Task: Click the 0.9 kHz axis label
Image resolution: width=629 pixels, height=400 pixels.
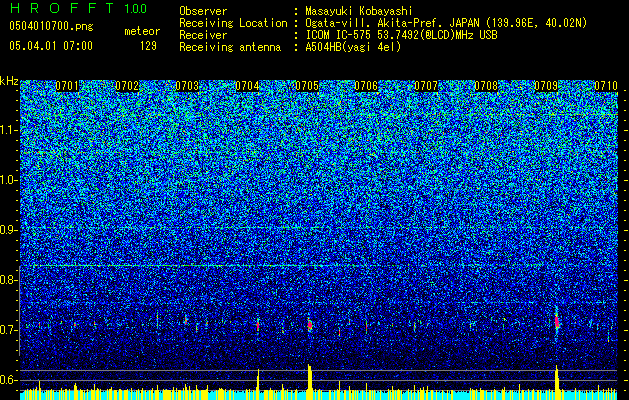Action: (x=8, y=230)
